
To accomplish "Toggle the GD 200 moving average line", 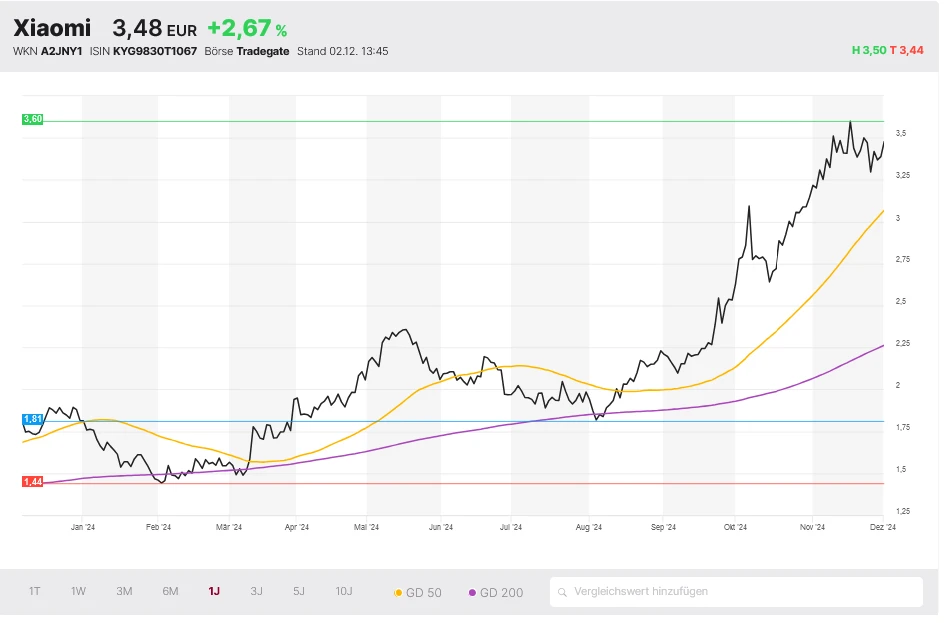I will [x=496, y=592].
